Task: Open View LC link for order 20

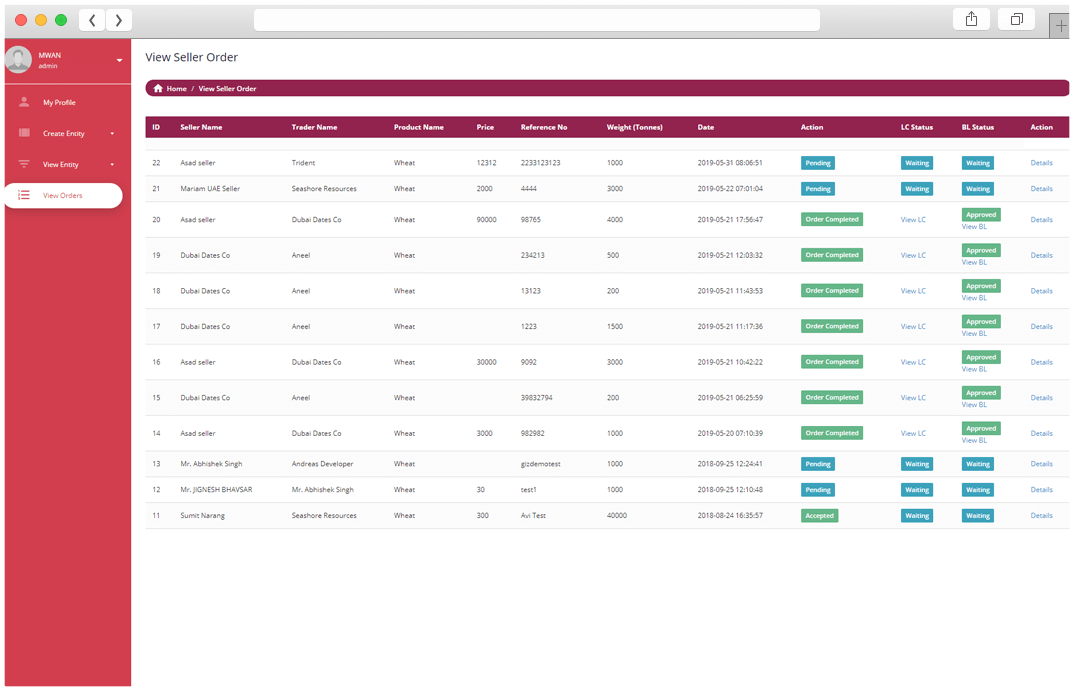Action: [913, 219]
